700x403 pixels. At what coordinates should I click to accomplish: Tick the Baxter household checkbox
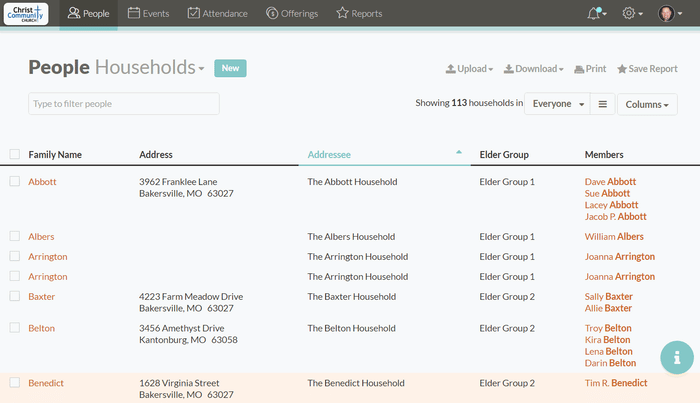pos(14,296)
